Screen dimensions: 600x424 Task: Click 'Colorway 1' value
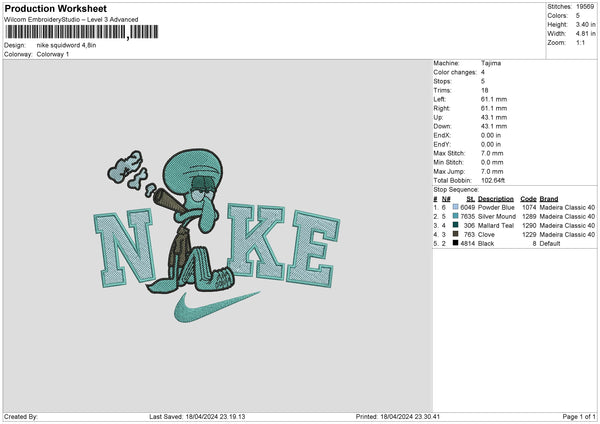pyautogui.click(x=53, y=54)
